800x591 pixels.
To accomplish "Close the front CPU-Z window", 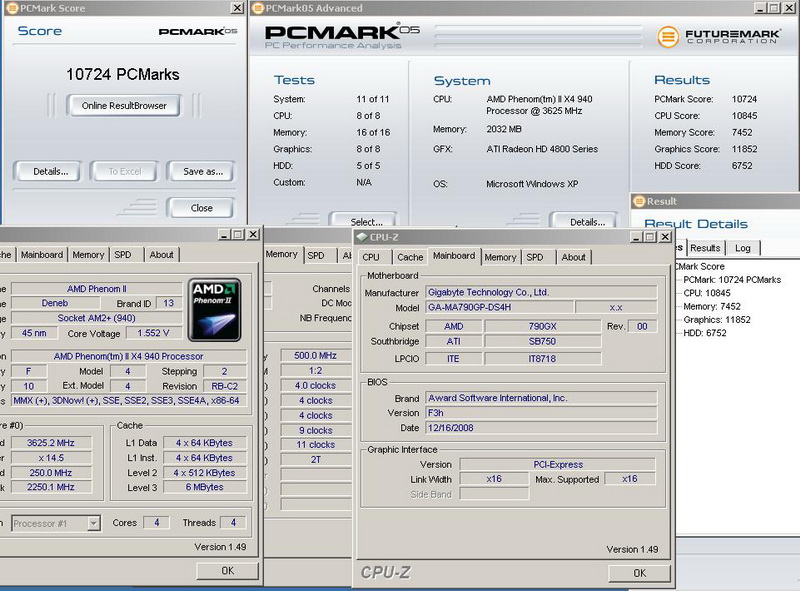I will pos(665,237).
